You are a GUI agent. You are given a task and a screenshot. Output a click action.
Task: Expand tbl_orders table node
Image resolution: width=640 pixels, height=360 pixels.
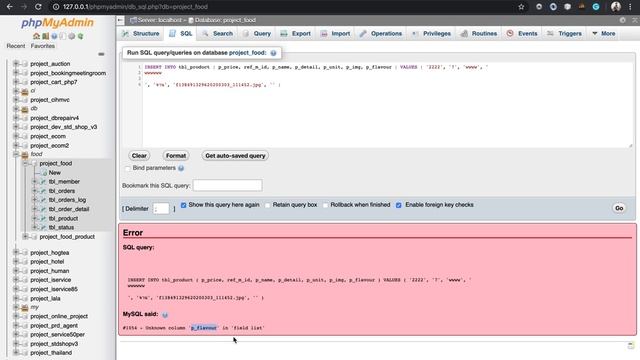coord(35,191)
